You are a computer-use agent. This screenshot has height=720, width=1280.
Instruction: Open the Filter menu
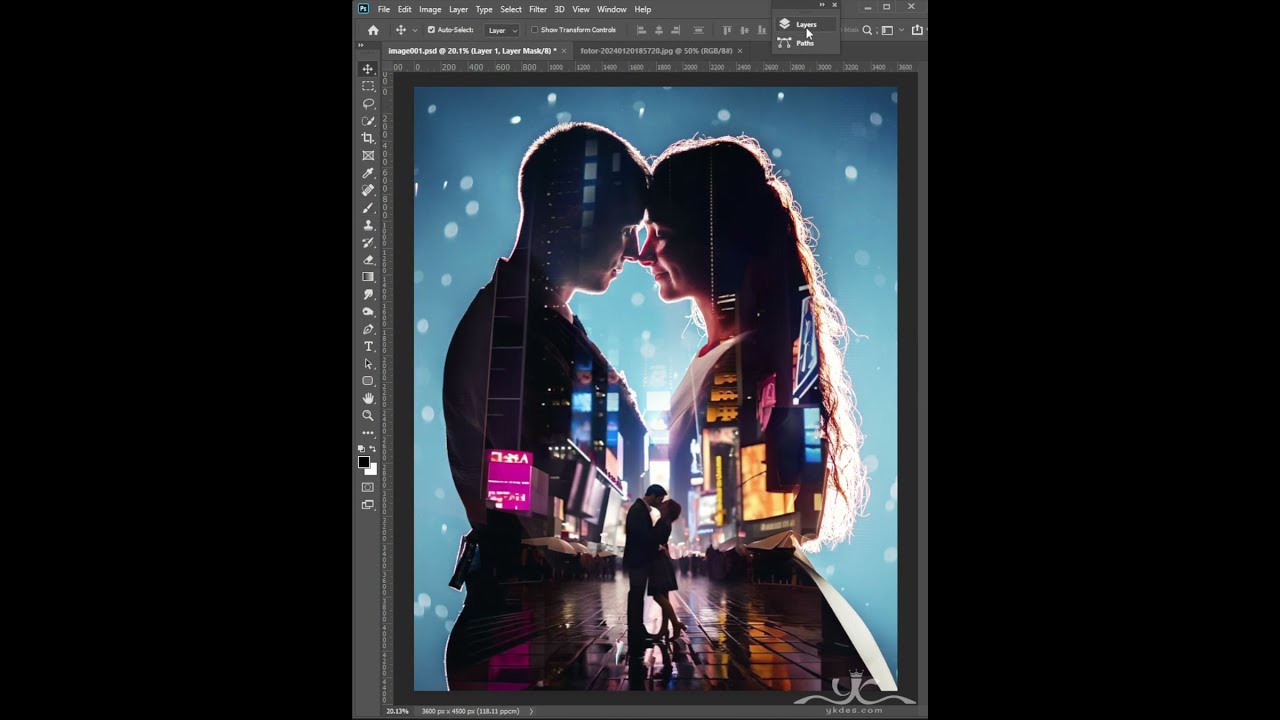pos(538,9)
